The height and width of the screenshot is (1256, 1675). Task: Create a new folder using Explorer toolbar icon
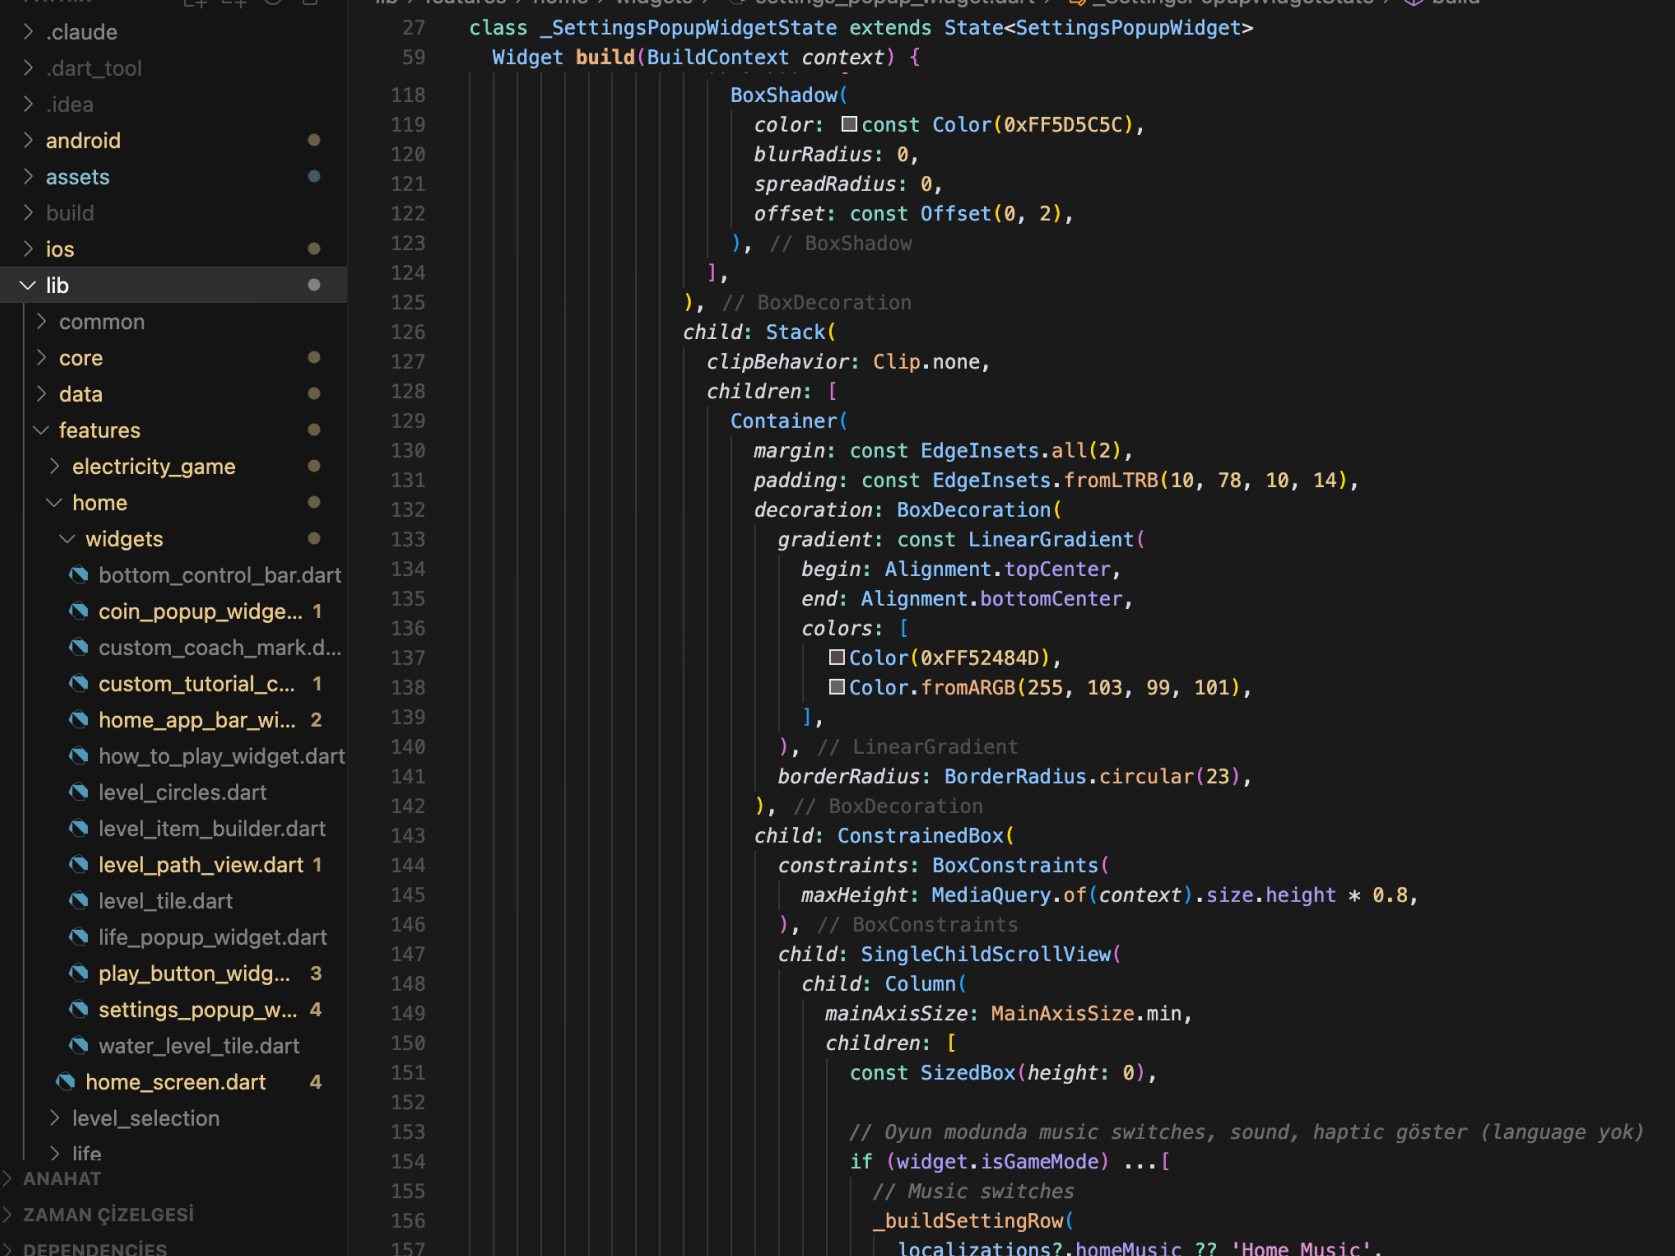tap(233, 3)
